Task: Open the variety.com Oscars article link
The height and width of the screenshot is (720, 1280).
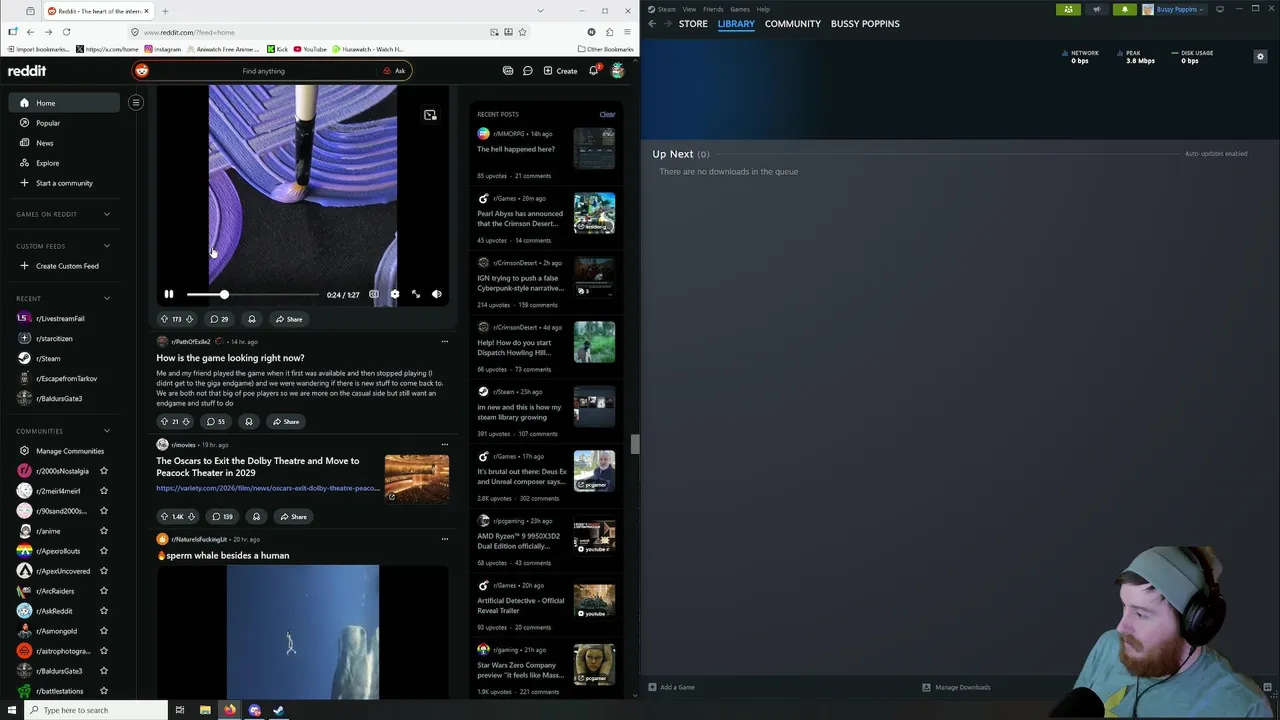Action: 267,488
